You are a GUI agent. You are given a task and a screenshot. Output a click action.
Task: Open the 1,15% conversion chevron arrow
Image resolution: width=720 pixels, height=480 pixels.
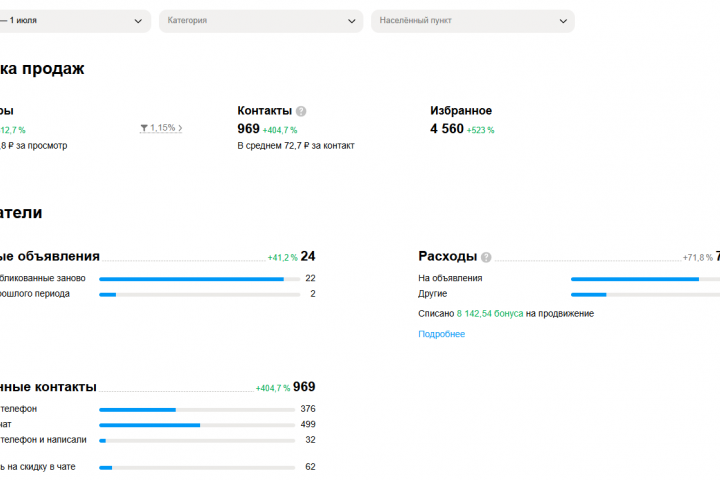coord(180,128)
